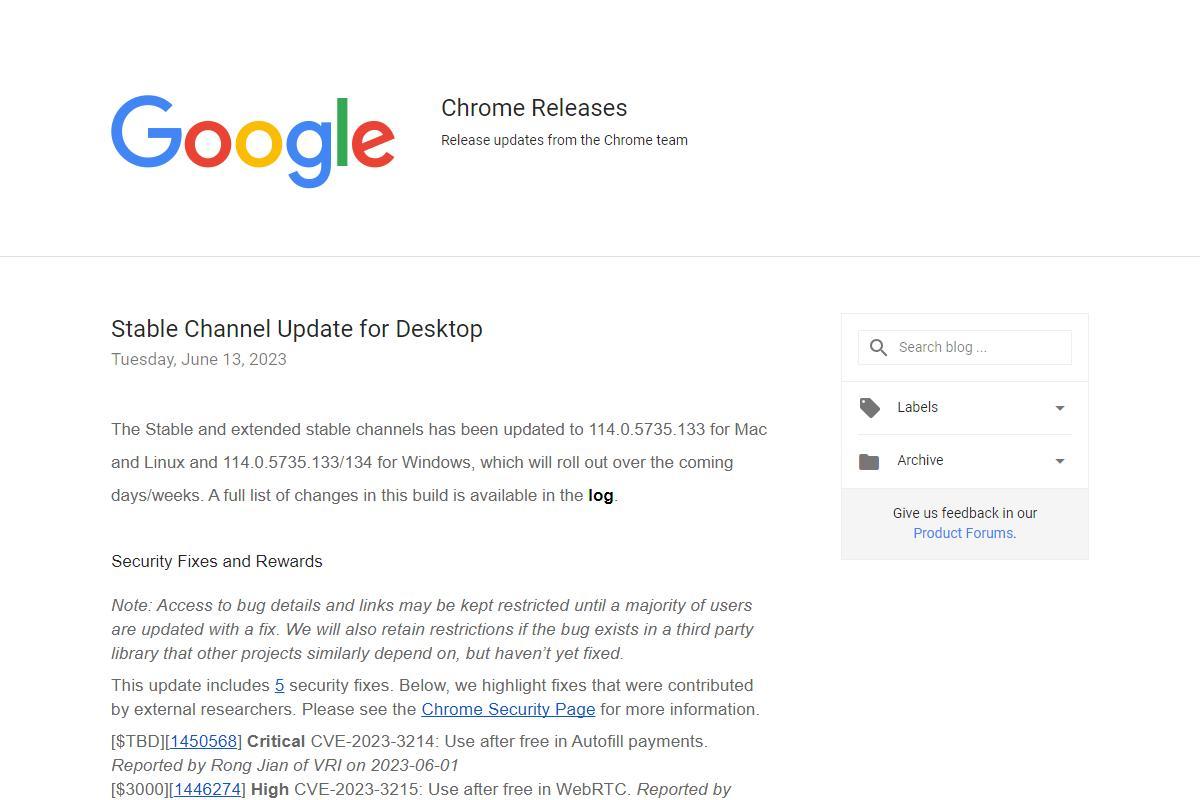1200x800 pixels.
Task: Click CVE-2023-3214 text
Action: tap(373, 741)
